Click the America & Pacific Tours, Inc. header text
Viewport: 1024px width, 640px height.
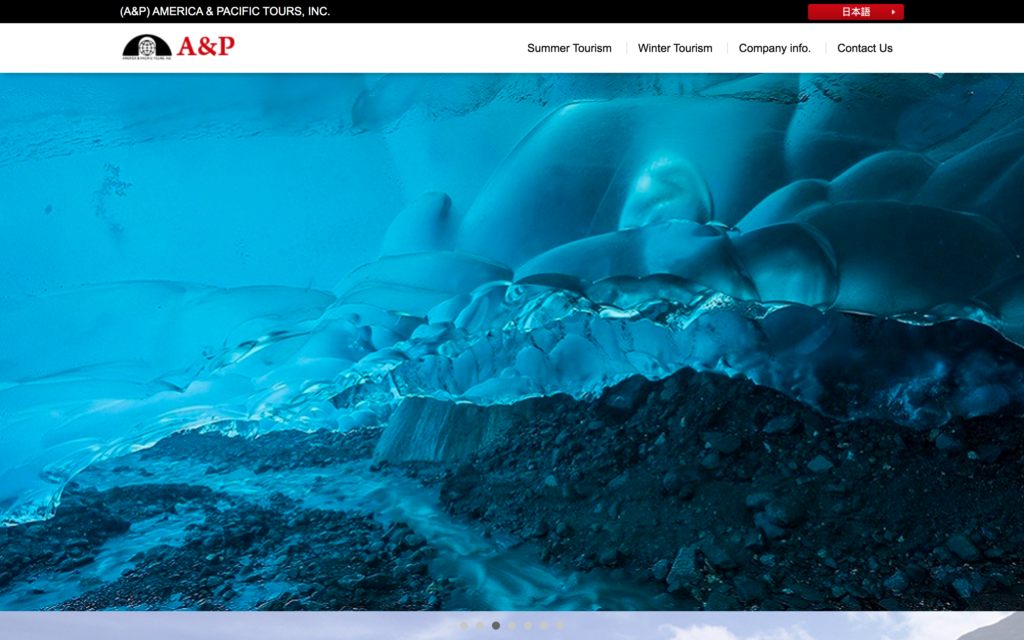point(224,12)
